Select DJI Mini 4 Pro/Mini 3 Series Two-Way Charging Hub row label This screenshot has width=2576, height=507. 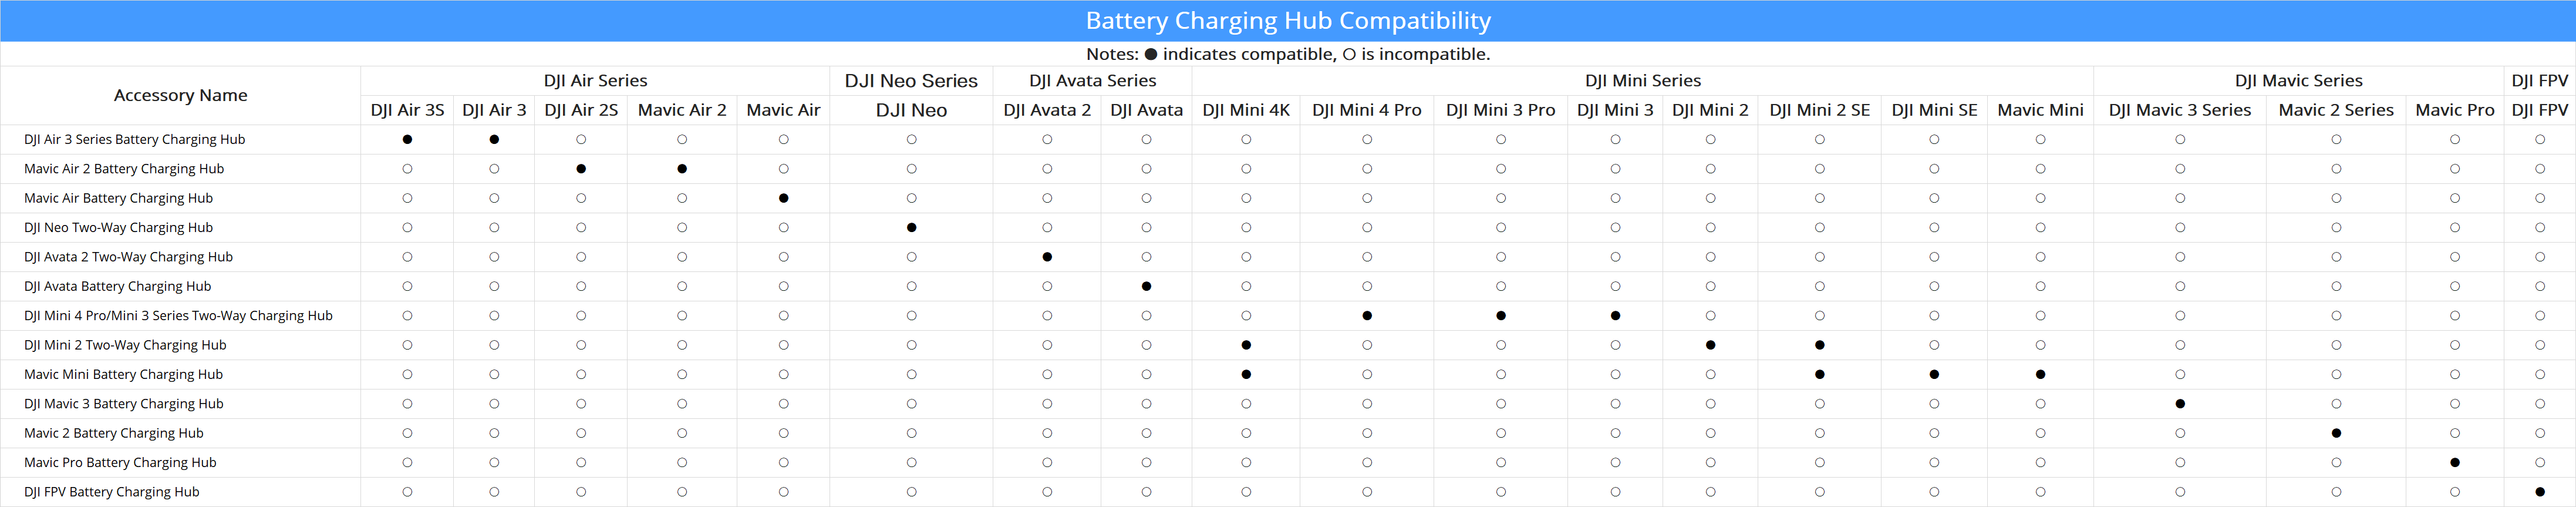click(x=178, y=316)
